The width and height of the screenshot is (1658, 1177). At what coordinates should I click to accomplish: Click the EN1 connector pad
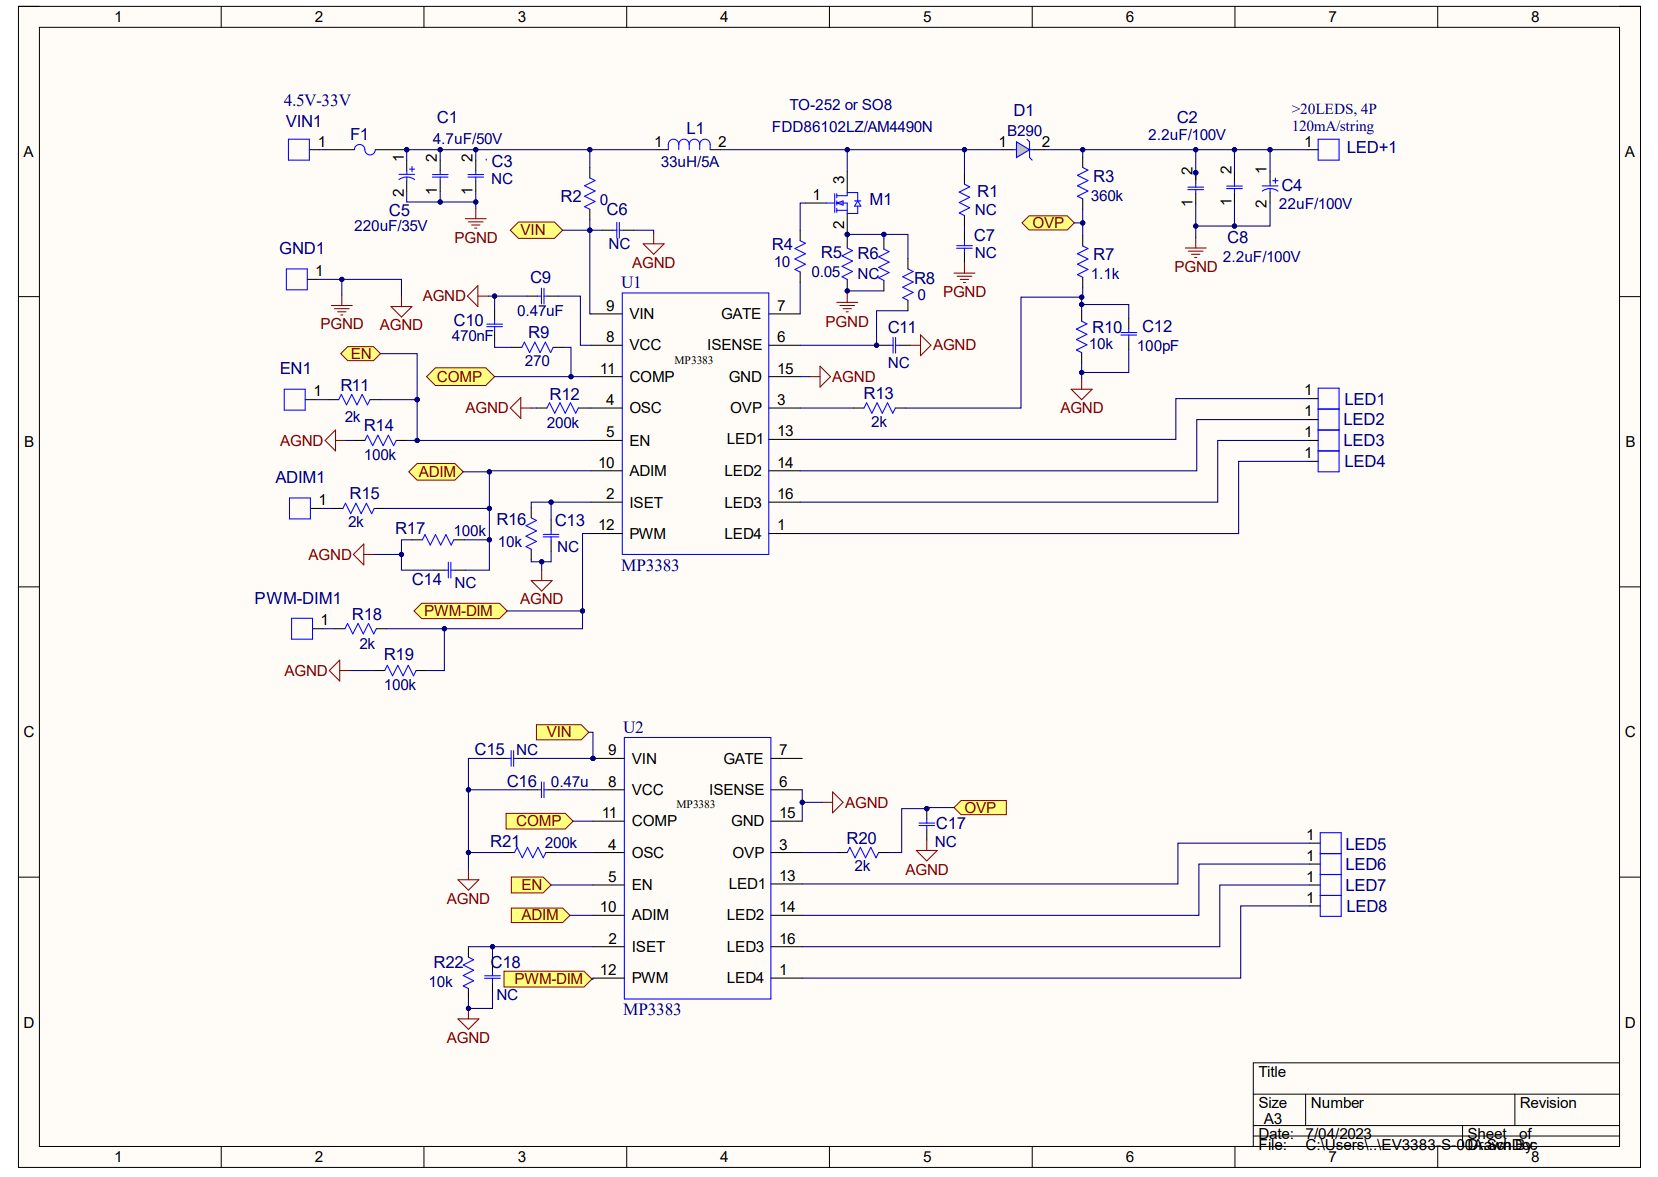pyautogui.click(x=295, y=400)
